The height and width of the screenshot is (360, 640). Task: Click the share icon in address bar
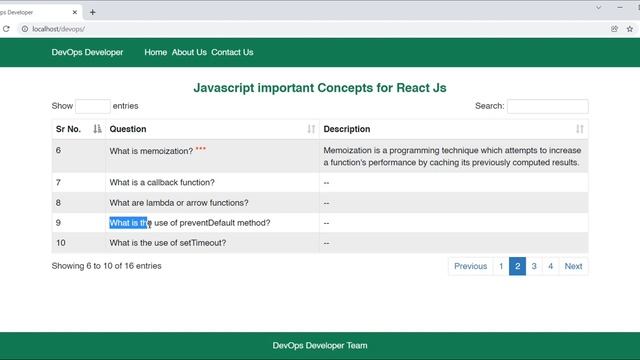pos(614,29)
